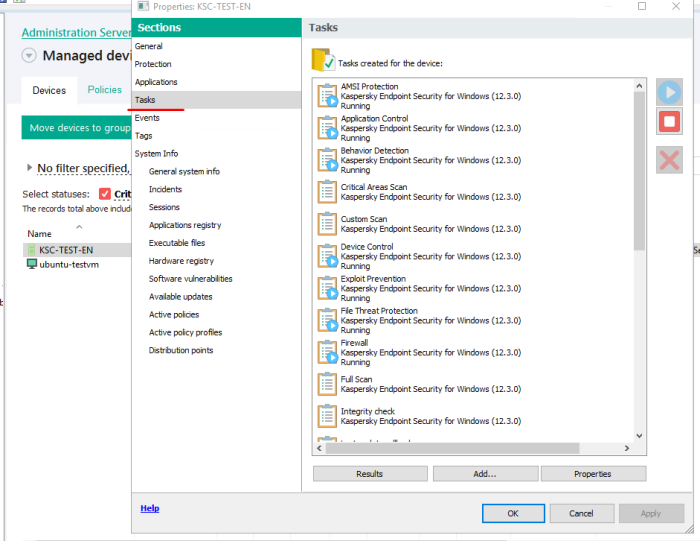Click the KSC-TEST-EN device icon
700x541 pixels.
click(32, 250)
